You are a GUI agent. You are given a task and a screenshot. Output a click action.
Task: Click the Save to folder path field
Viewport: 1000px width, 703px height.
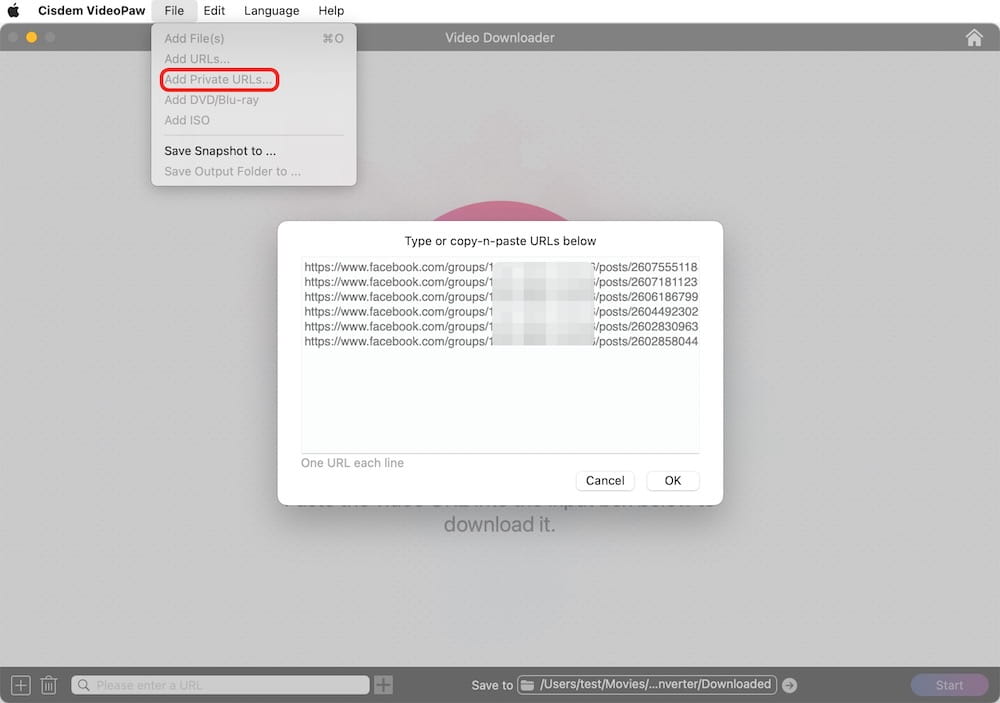point(647,684)
